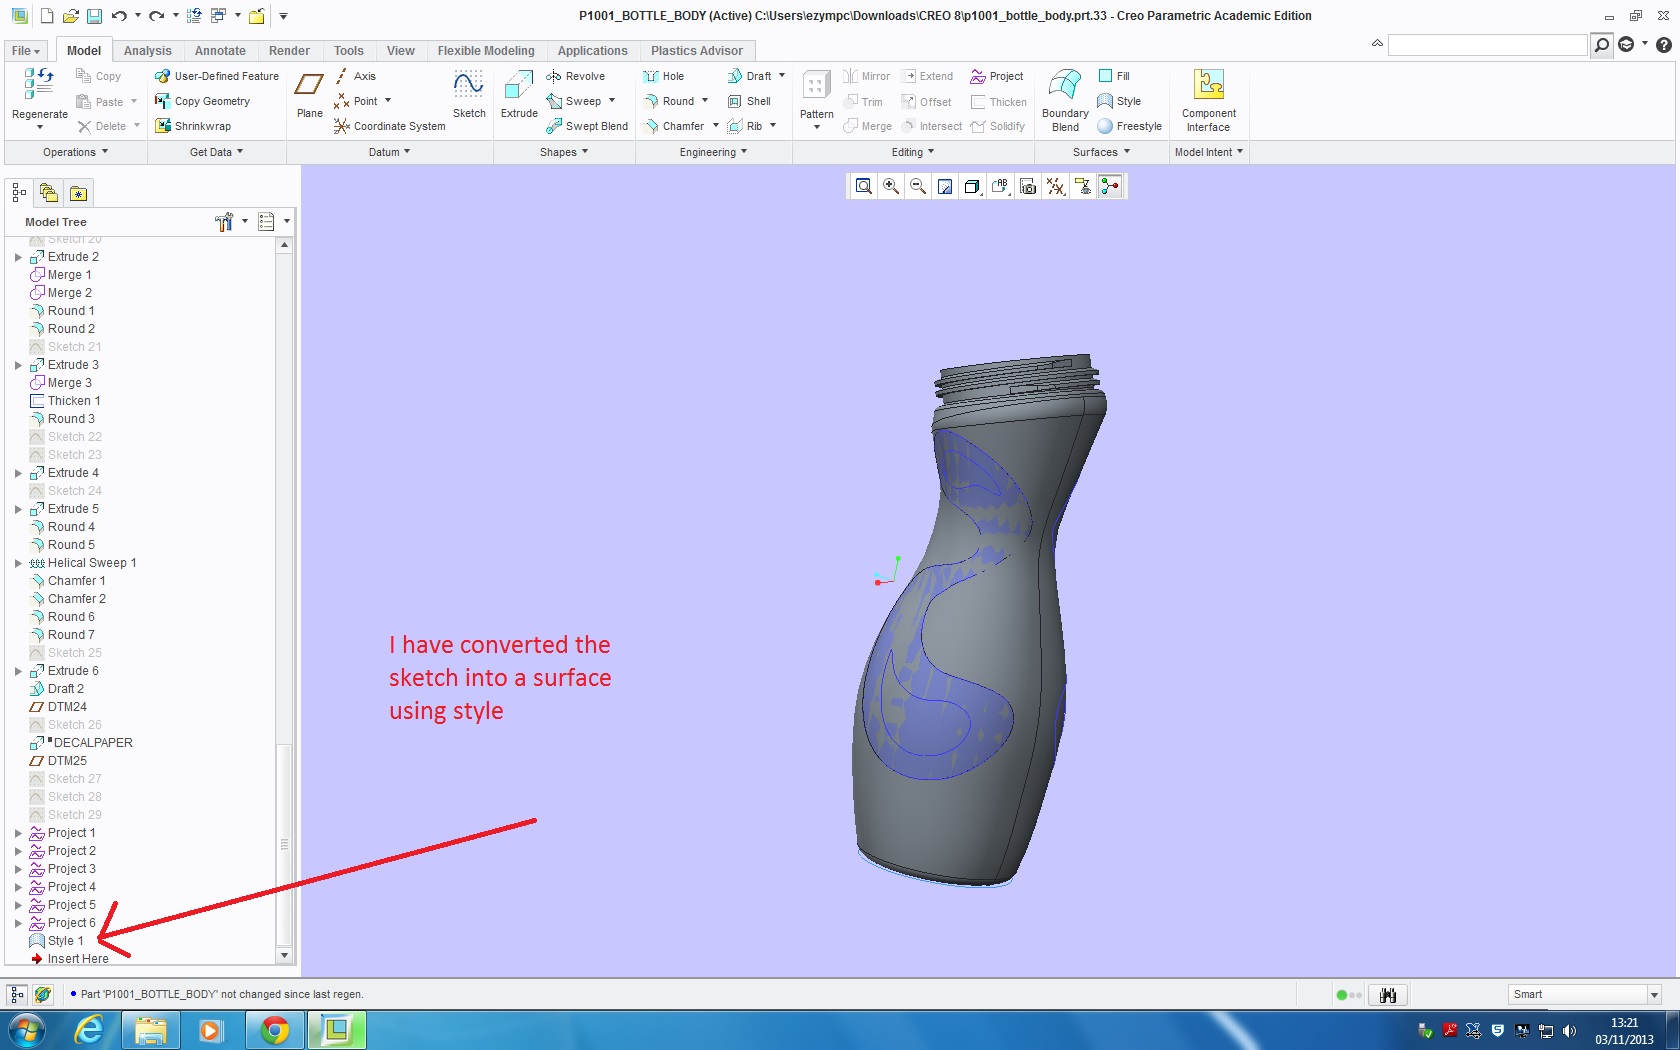Switch to the Favorites tab
This screenshot has height=1050, width=1680.
click(x=79, y=193)
